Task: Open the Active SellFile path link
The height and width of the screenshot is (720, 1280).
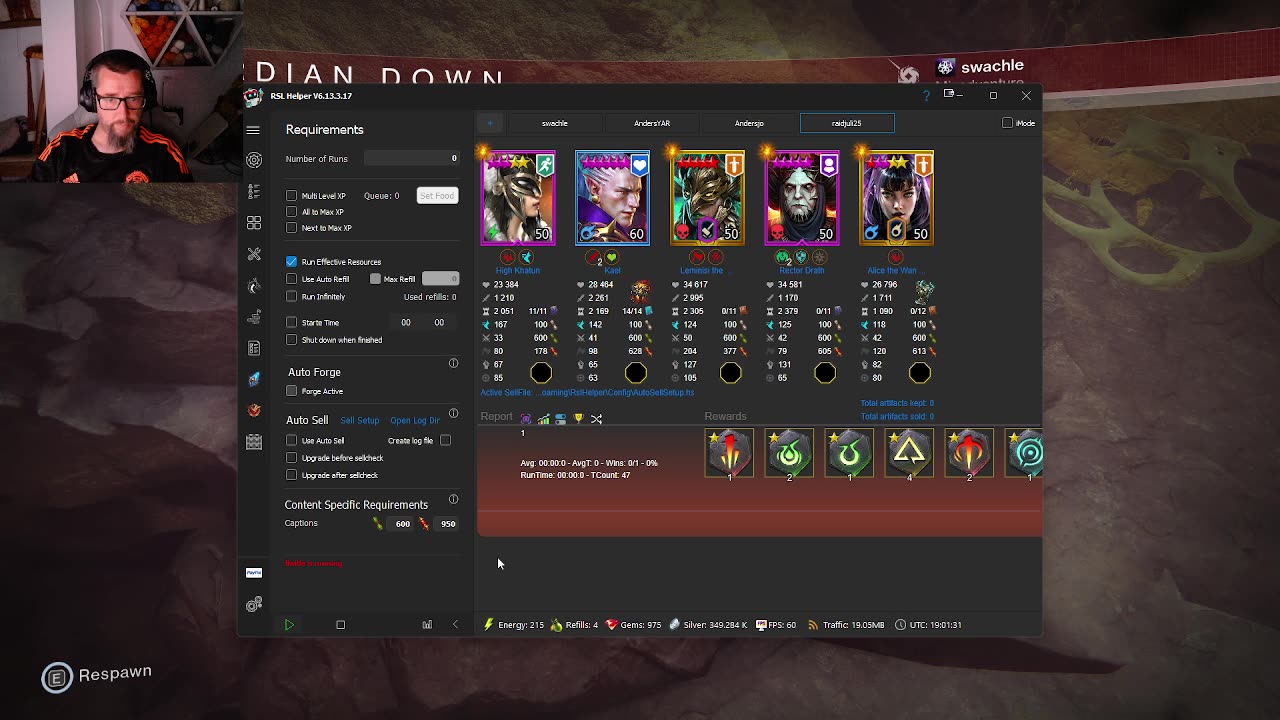Action: (x=587, y=393)
